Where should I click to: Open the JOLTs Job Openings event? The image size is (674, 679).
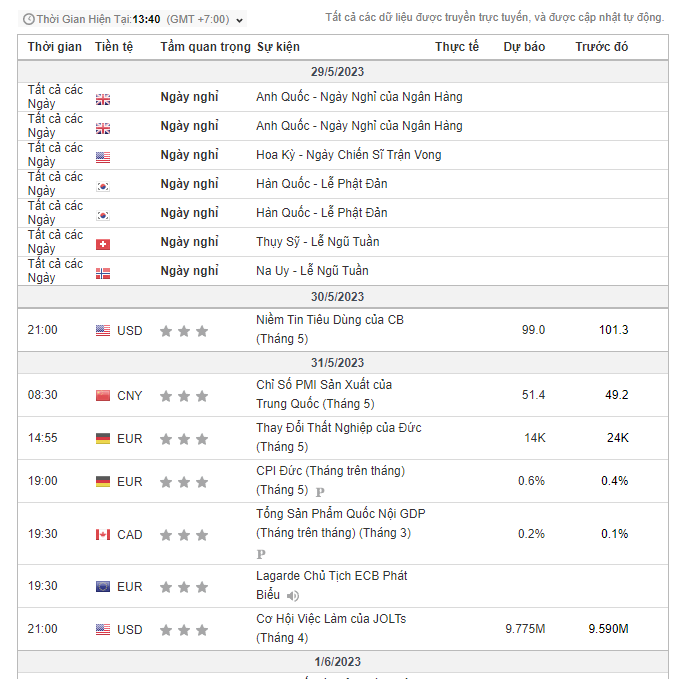click(331, 628)
